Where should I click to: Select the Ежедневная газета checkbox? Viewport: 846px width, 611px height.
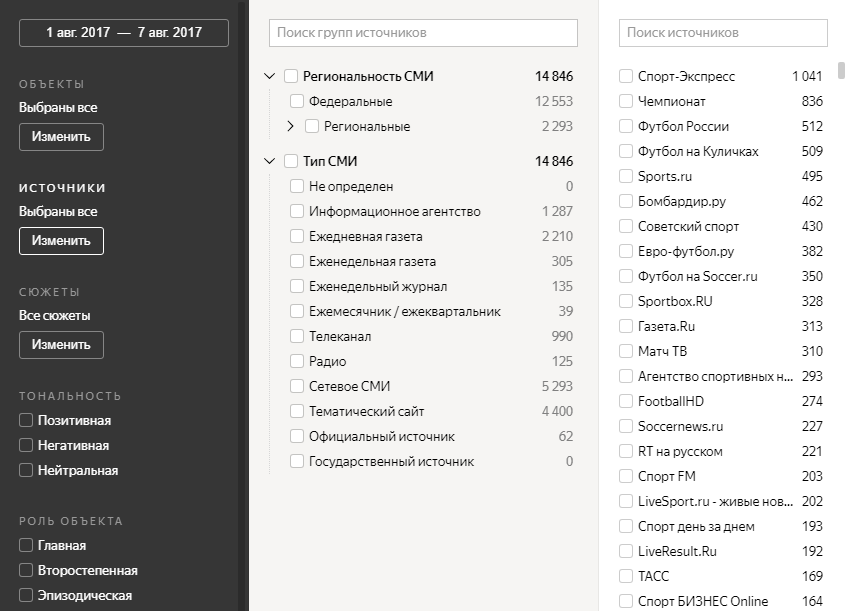(x=297, y=236)
